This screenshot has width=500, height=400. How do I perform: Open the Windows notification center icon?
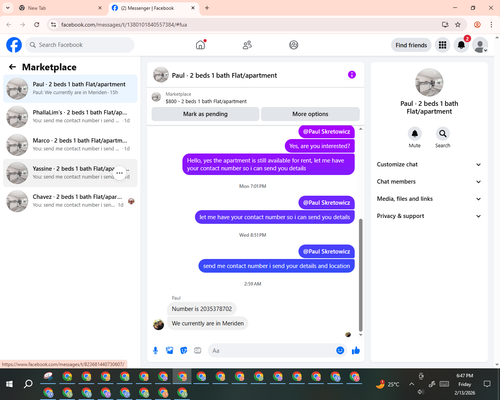pyautogui.click(x=487, y=384)
